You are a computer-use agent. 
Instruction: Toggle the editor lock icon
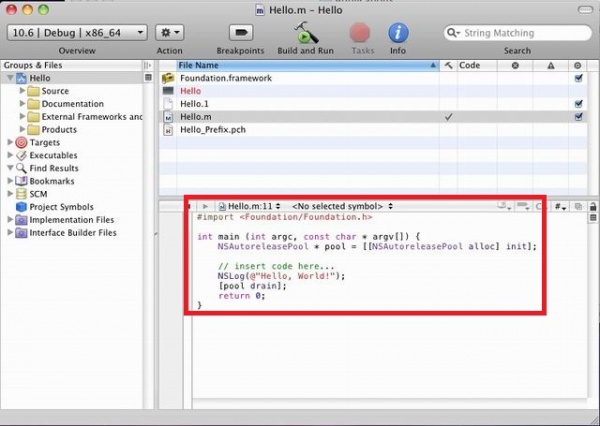click(x=593, y=206)
